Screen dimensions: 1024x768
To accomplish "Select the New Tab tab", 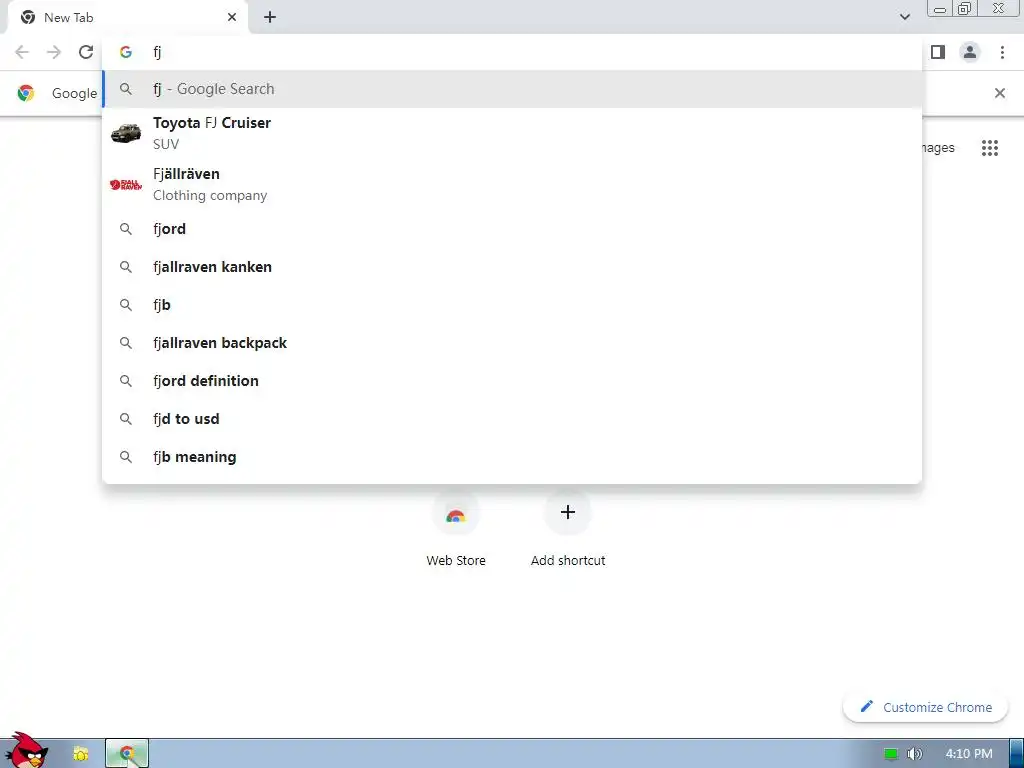I will click(x=128, y=17).
